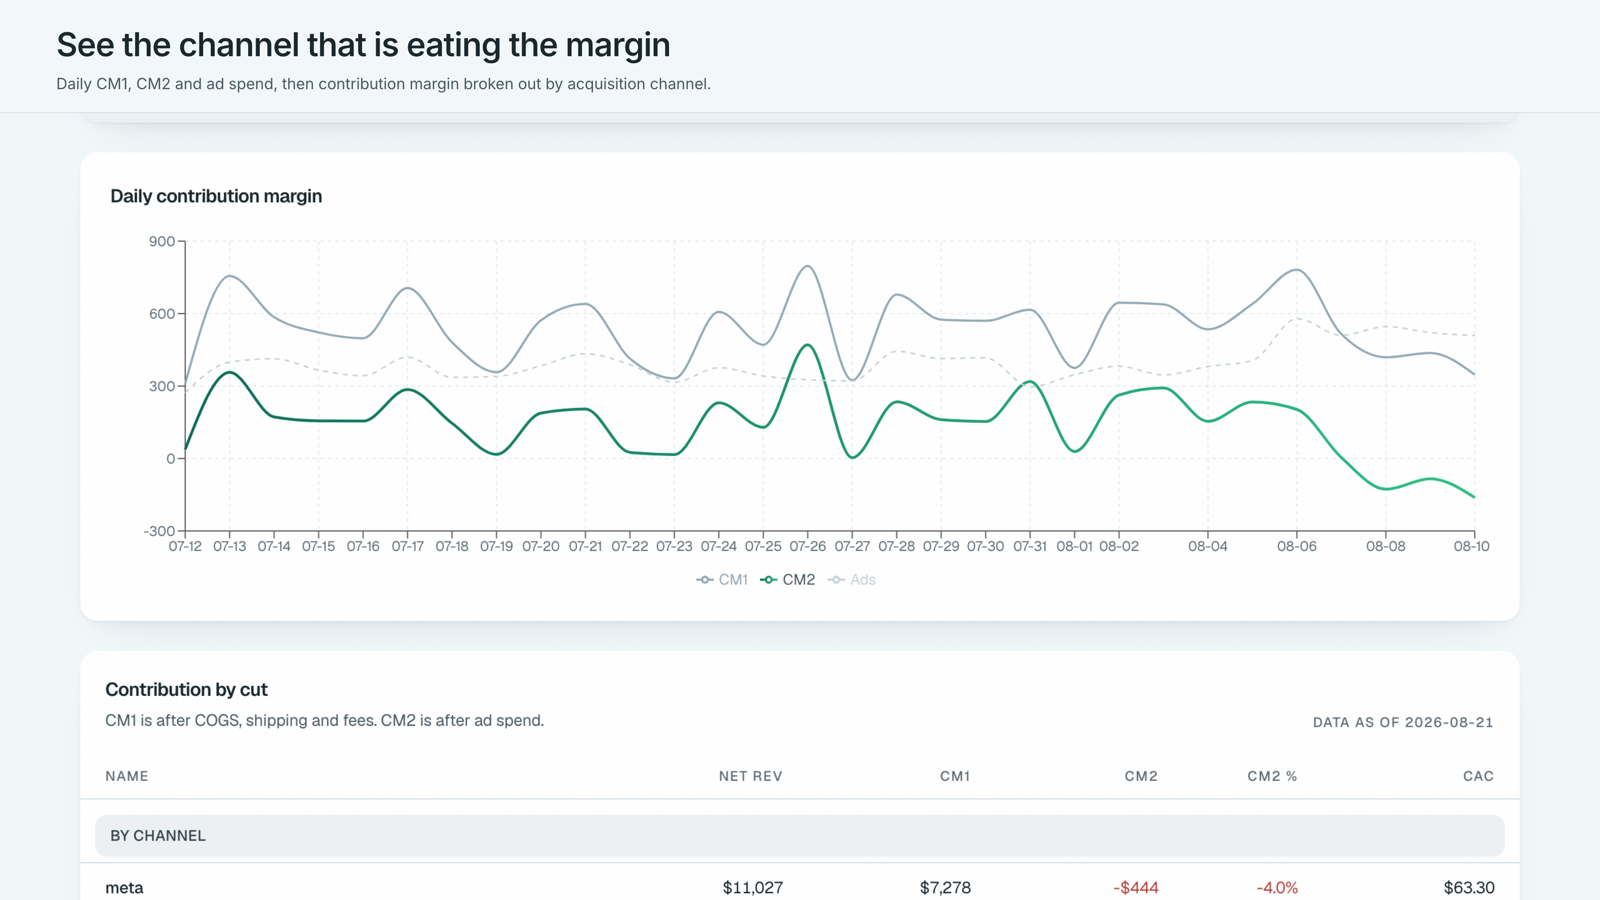Sort table by NET REV column
1600x900 pixels.
(x=750, y=776)
